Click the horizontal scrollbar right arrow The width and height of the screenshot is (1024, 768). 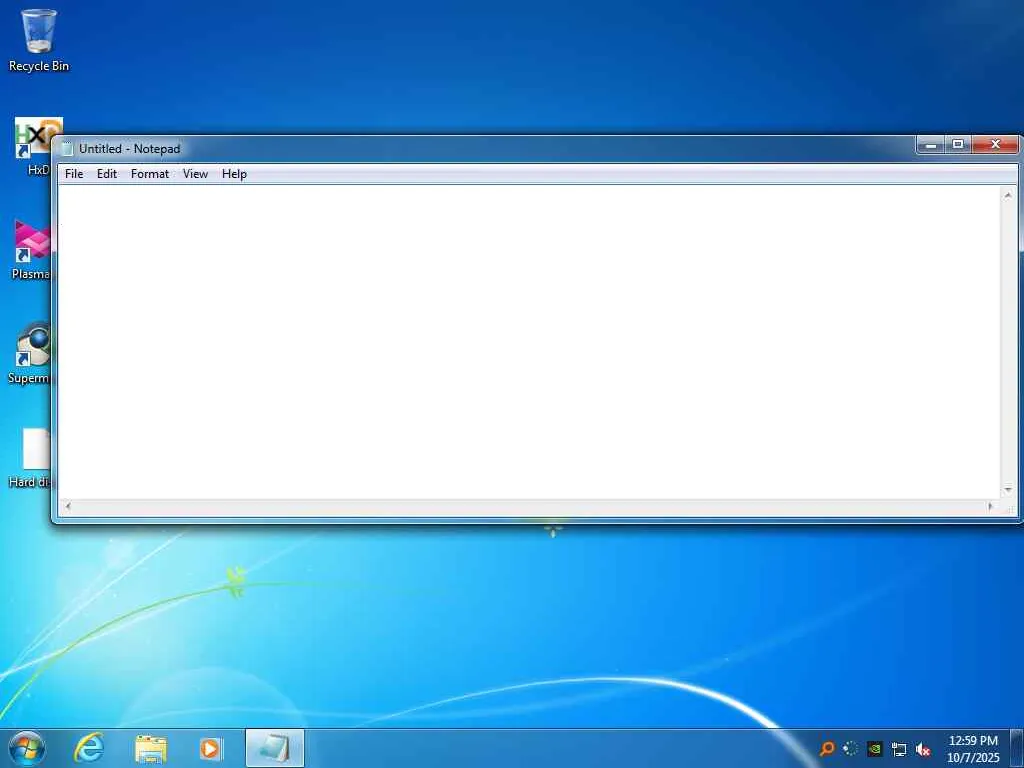click(991, 506)
